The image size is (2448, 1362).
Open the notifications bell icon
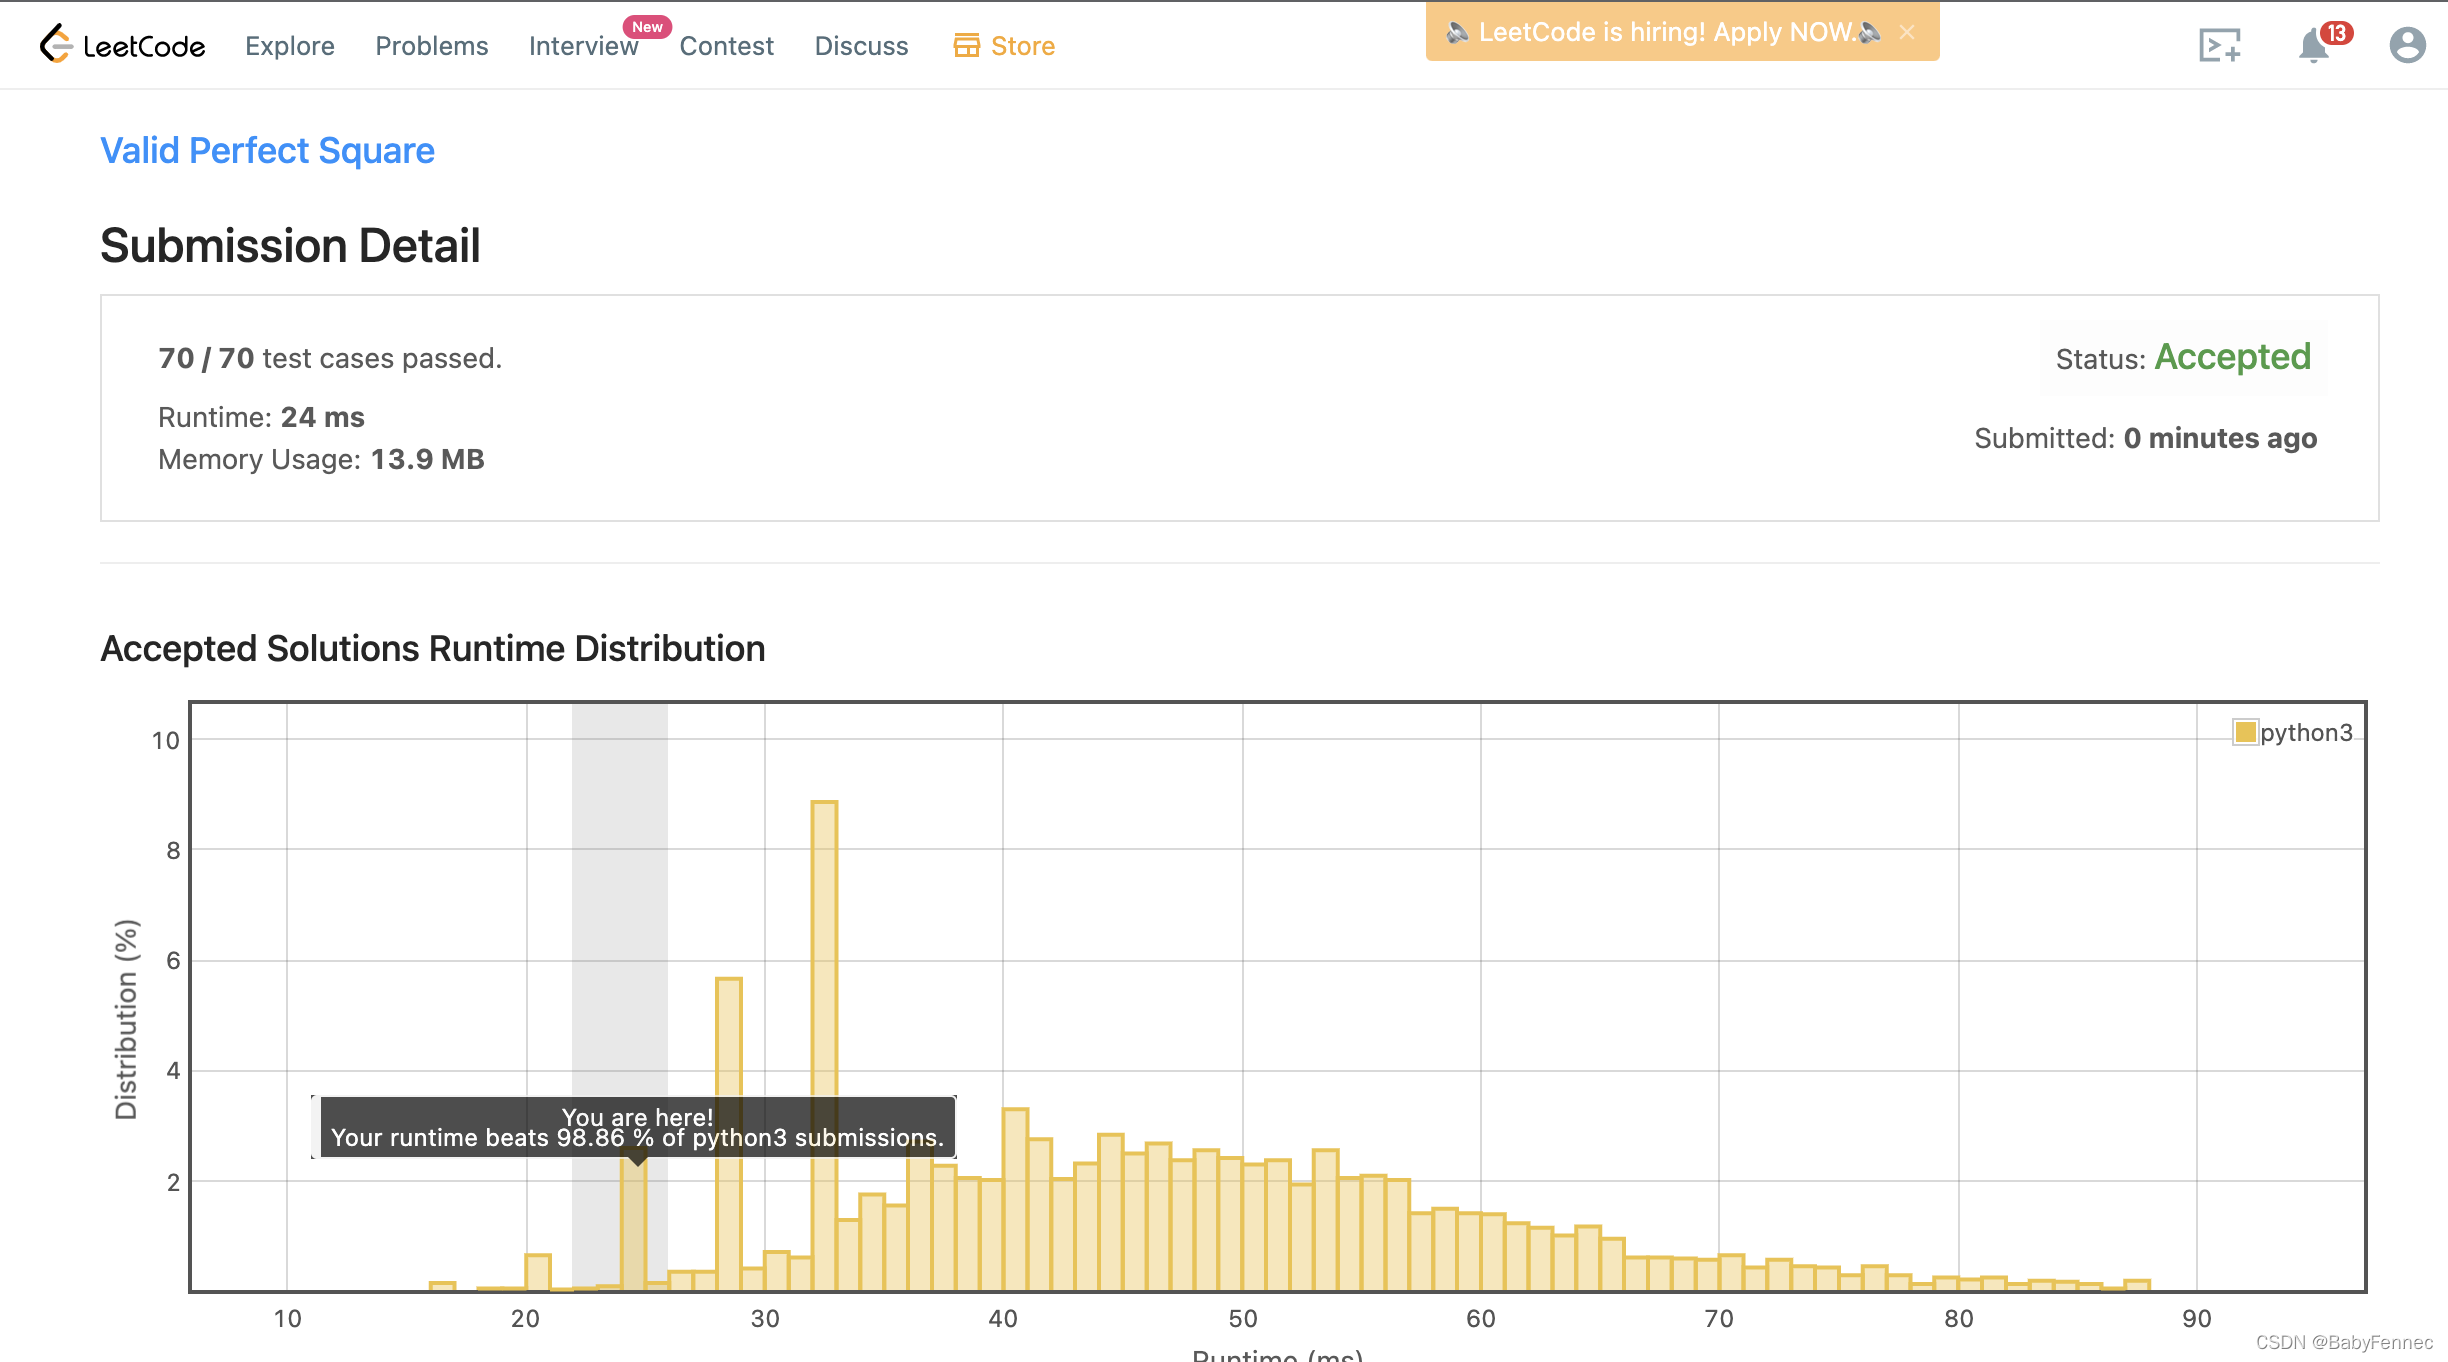[2313, 46]
